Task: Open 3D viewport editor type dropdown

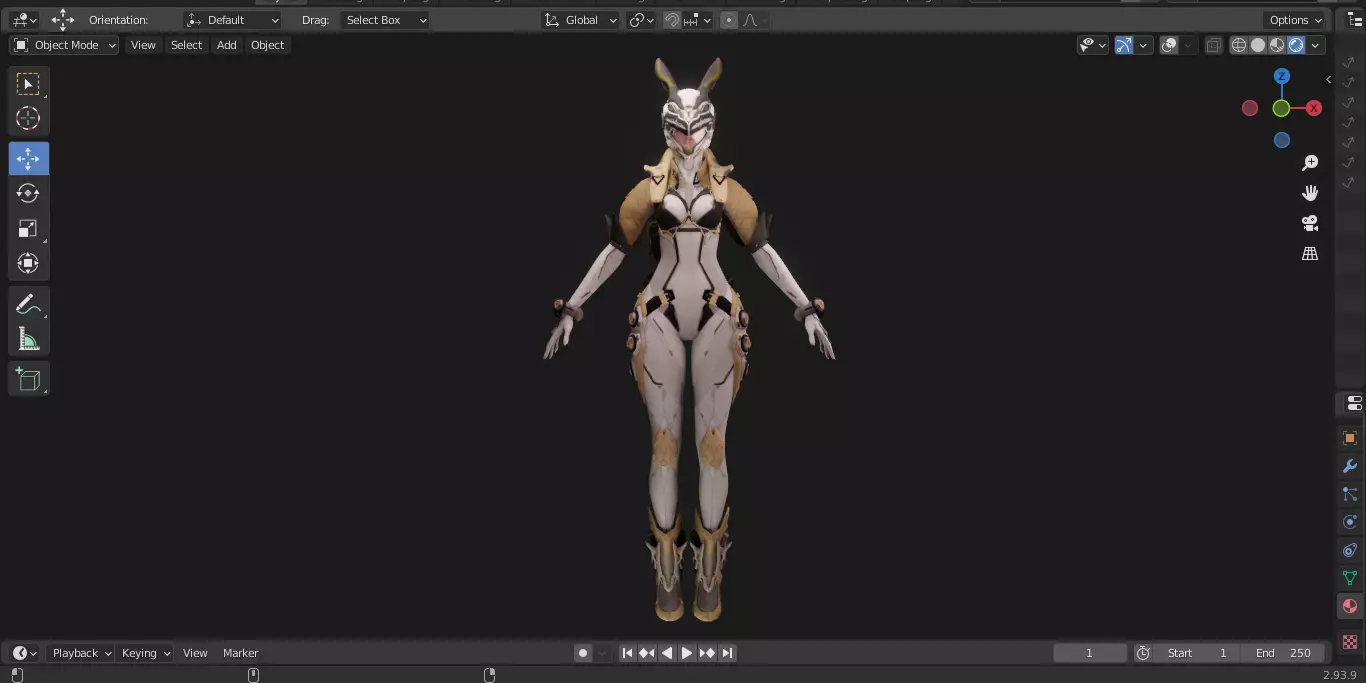Action: [x=24, y=20]
